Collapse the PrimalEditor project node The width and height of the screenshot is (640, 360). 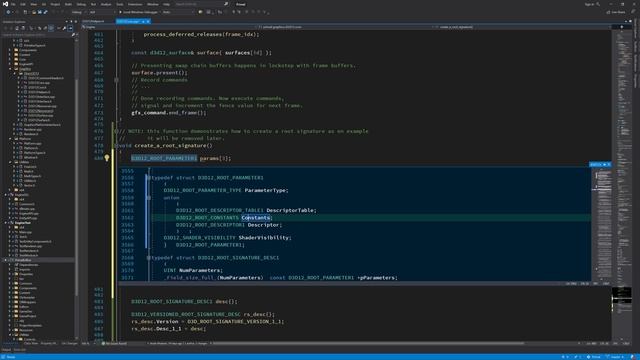[6, 260]
